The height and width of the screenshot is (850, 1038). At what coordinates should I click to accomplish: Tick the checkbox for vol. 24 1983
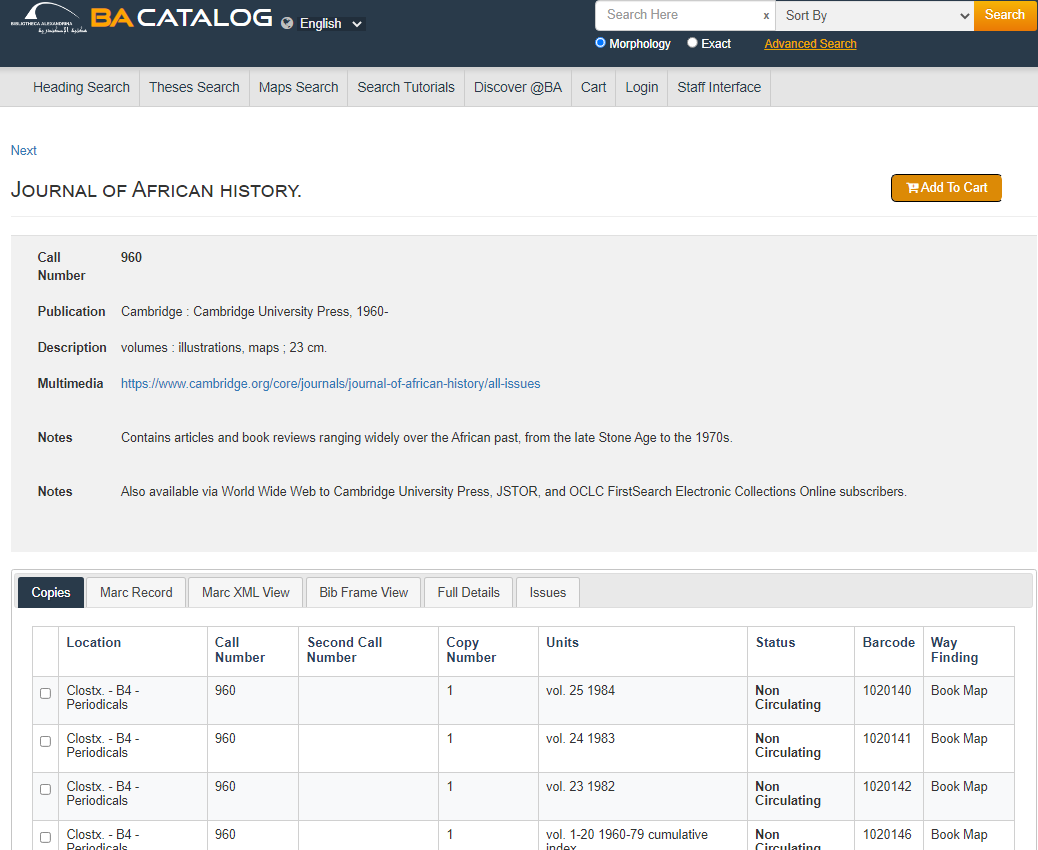45,741
